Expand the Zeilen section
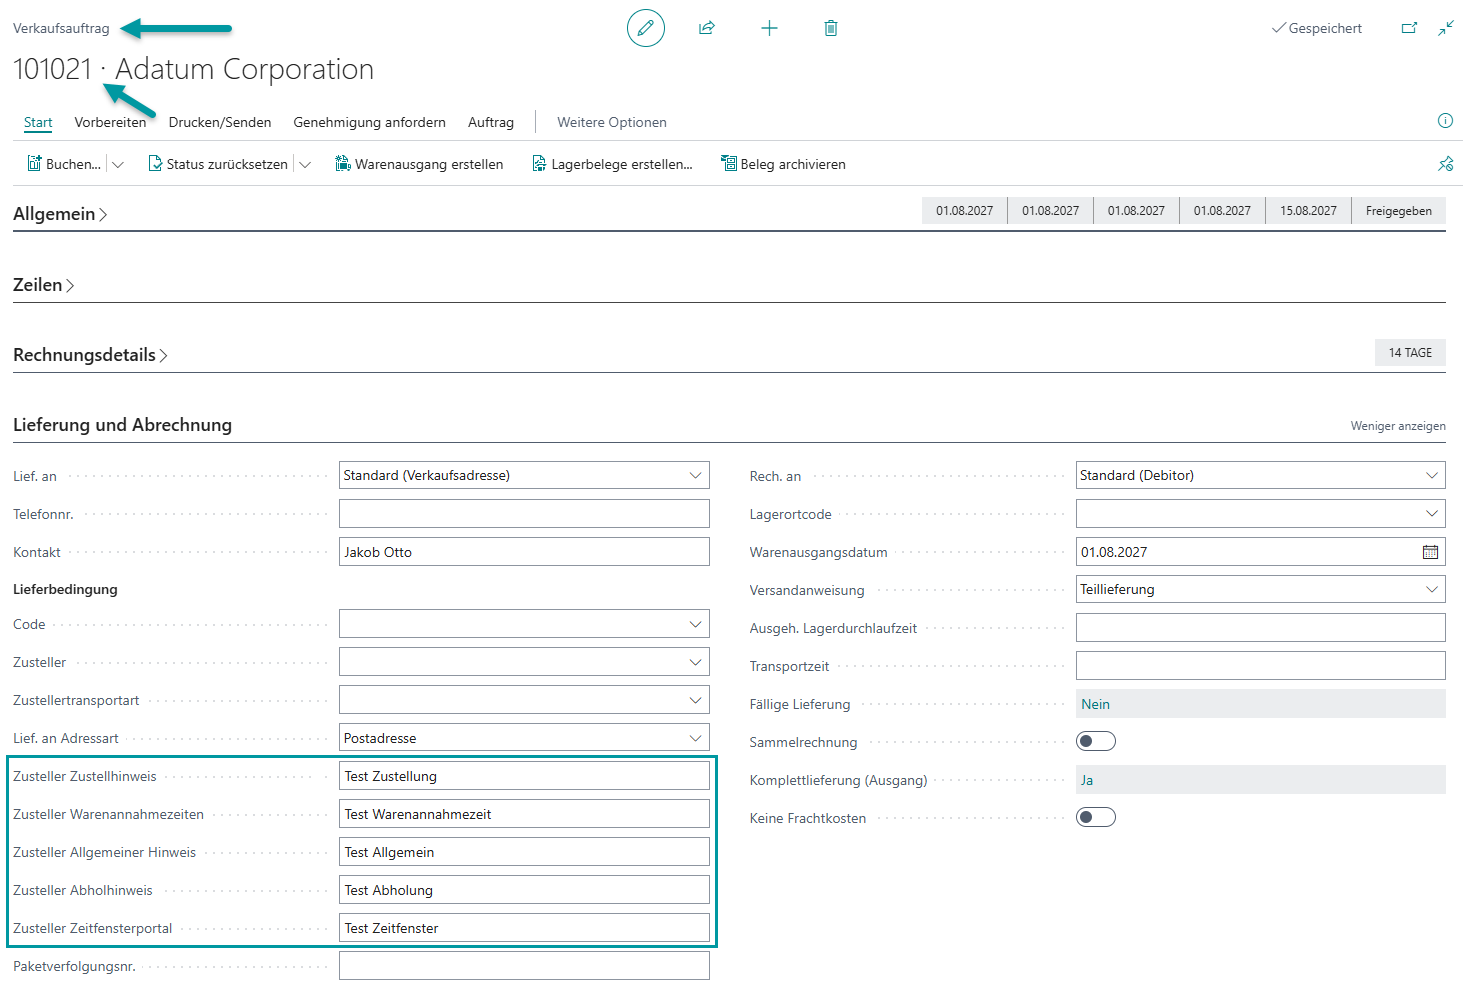Screen dimensions: 1463x990 44,285
